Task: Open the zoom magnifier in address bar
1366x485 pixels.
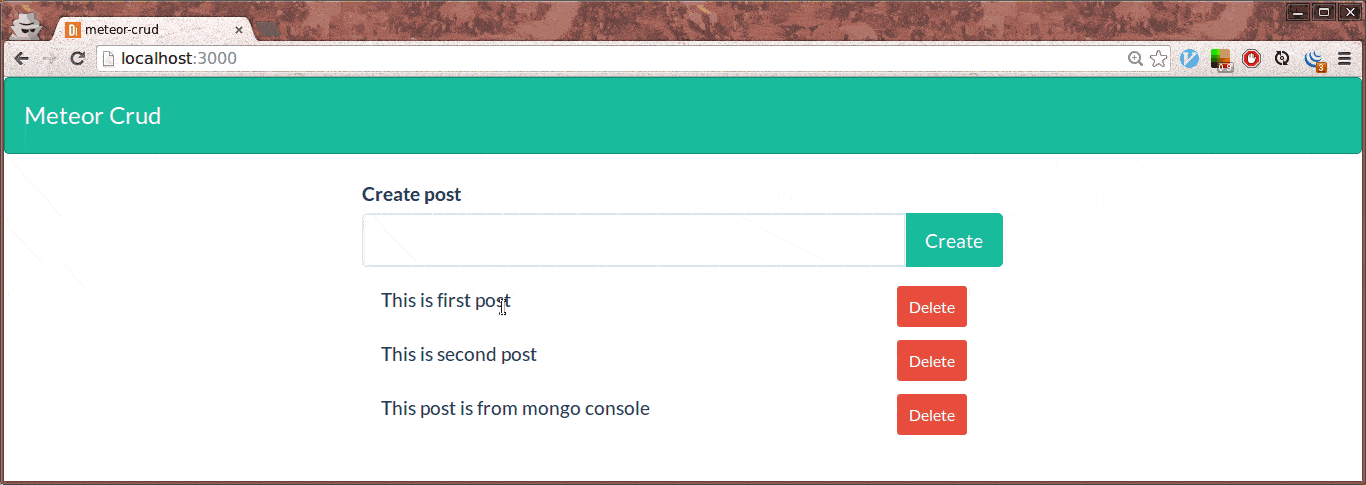Action: [x=1135, y=59]
